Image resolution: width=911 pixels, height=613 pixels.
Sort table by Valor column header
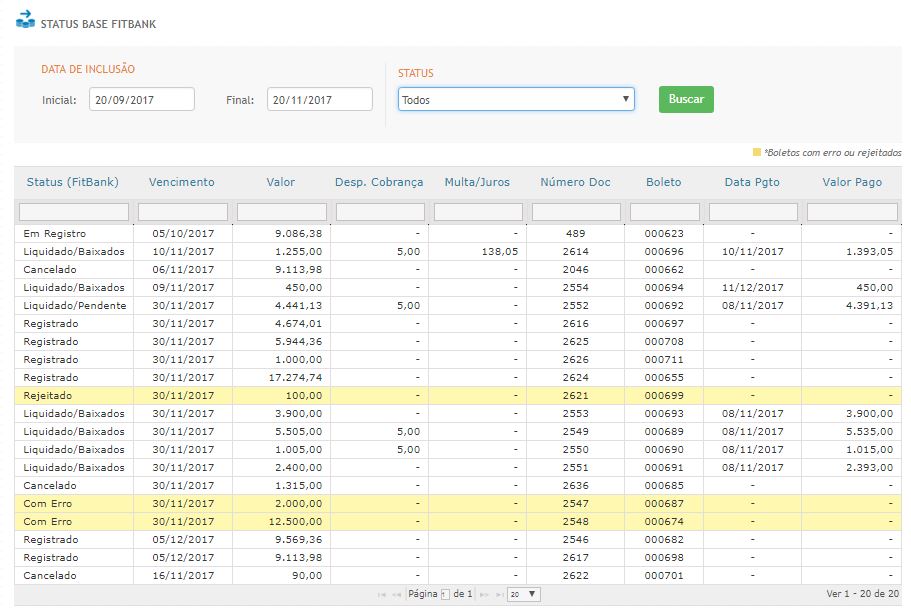pos(280,182)
